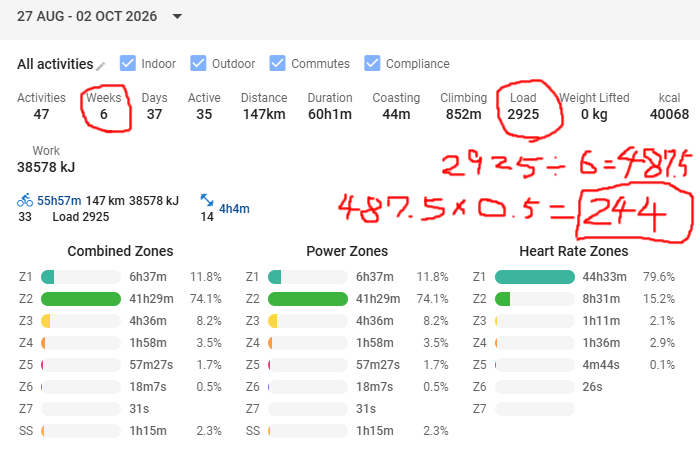Image resolution: width=700 pixels, height=451 pixels.
Task: Click the Load 2925 text under cycling
Action: (81, 217)
